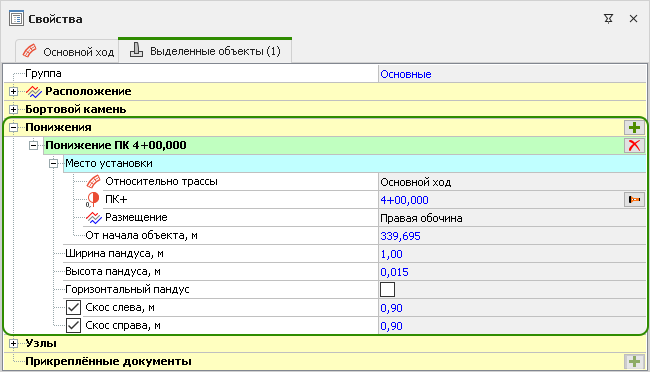
Task: Click the Свойства panel icon
Action: (x=16, y=19)
